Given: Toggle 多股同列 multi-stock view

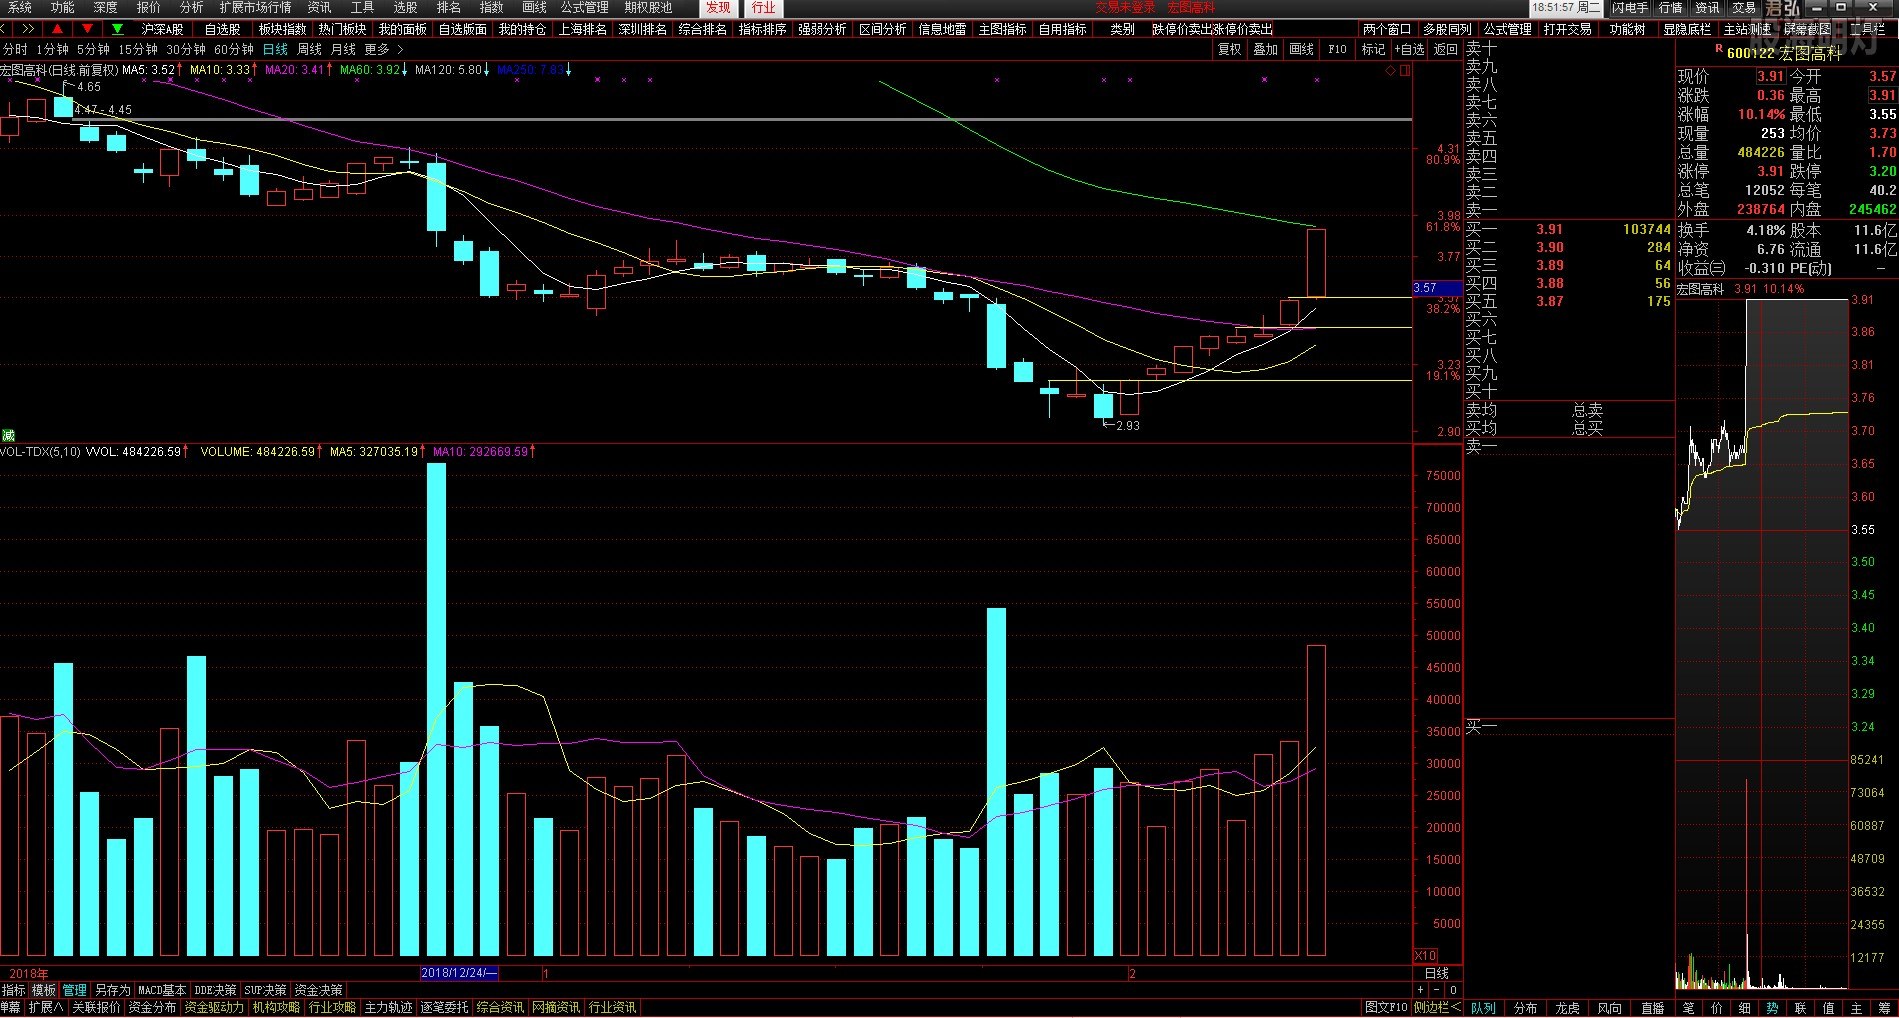Looking at the screenshot, I should pos(1447,29).
